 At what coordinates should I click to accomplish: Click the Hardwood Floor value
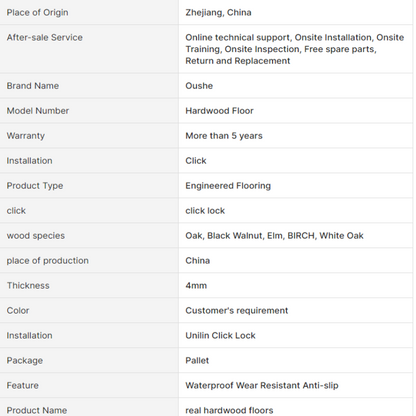tap(219, 111)
